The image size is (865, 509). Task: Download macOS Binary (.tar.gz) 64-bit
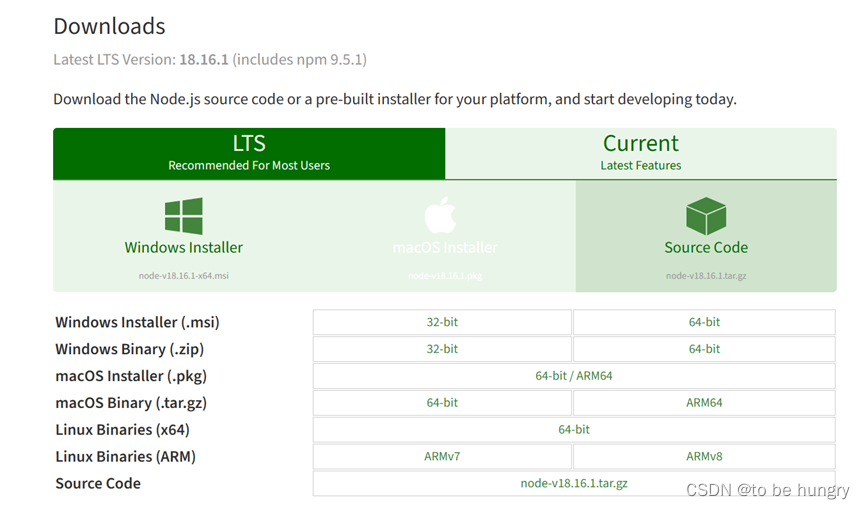442,403
